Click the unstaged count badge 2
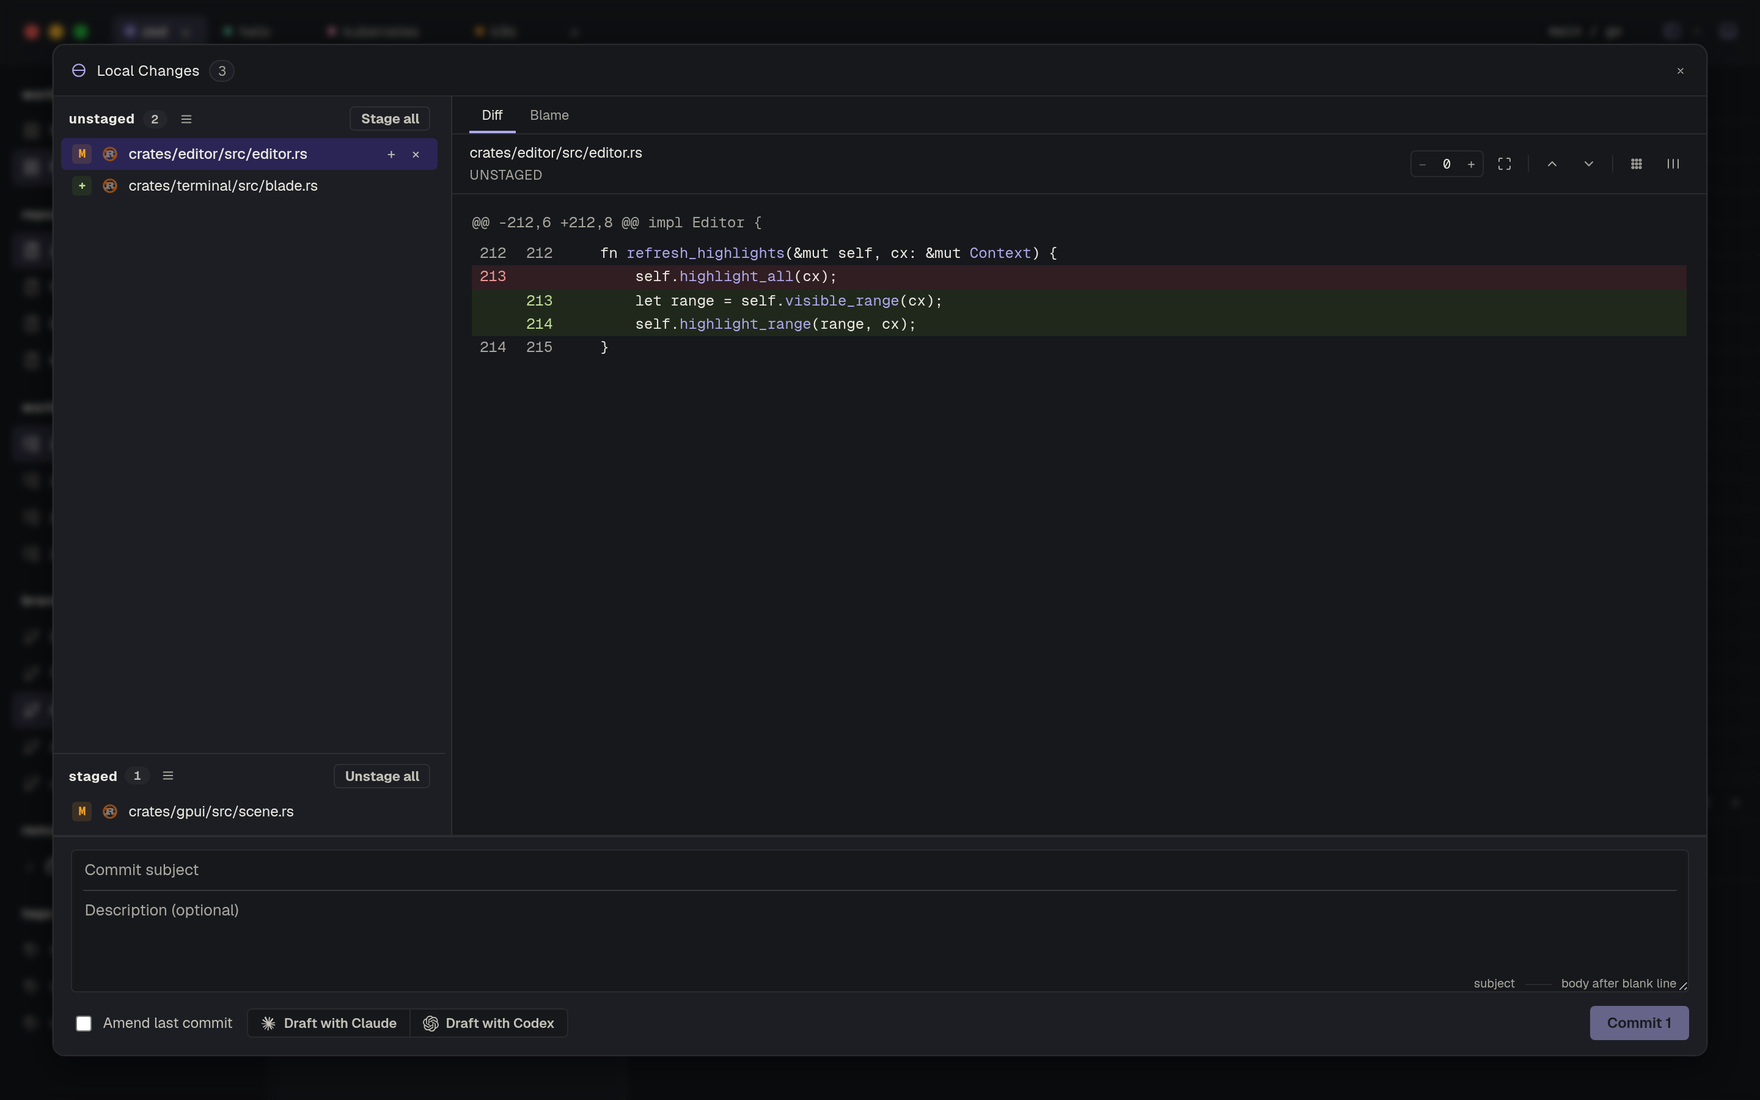 [x=154, y=119]
